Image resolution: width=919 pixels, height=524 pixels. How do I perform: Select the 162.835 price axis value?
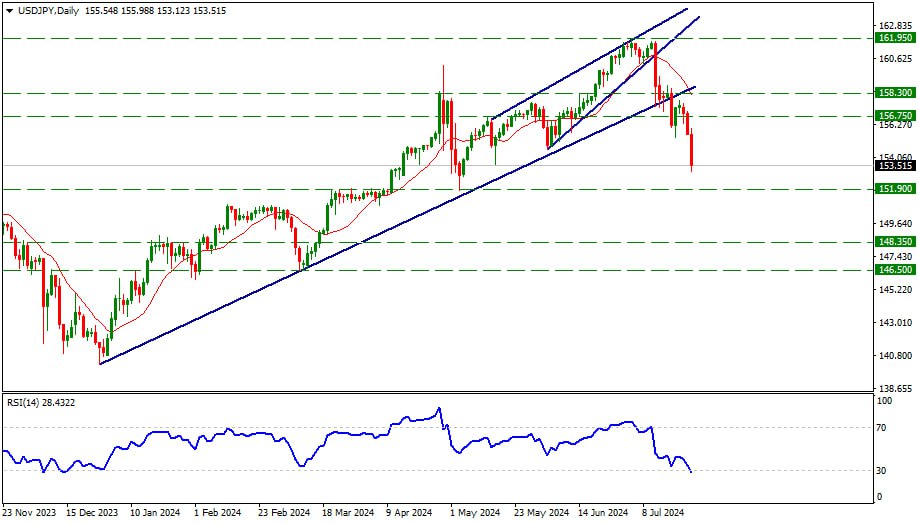pos(896,26)
